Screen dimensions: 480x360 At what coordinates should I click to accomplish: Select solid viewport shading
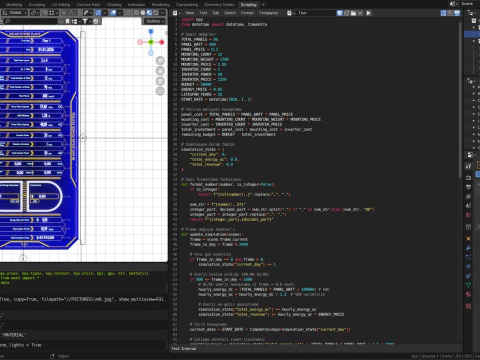coord(143,13)
